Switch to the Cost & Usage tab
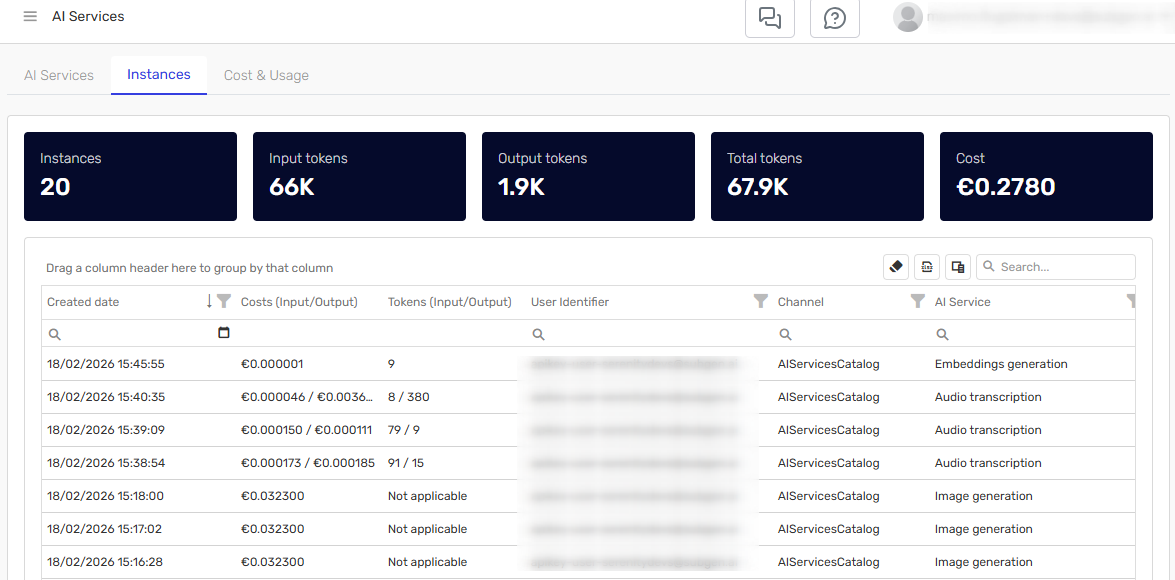 click(266, 75)
